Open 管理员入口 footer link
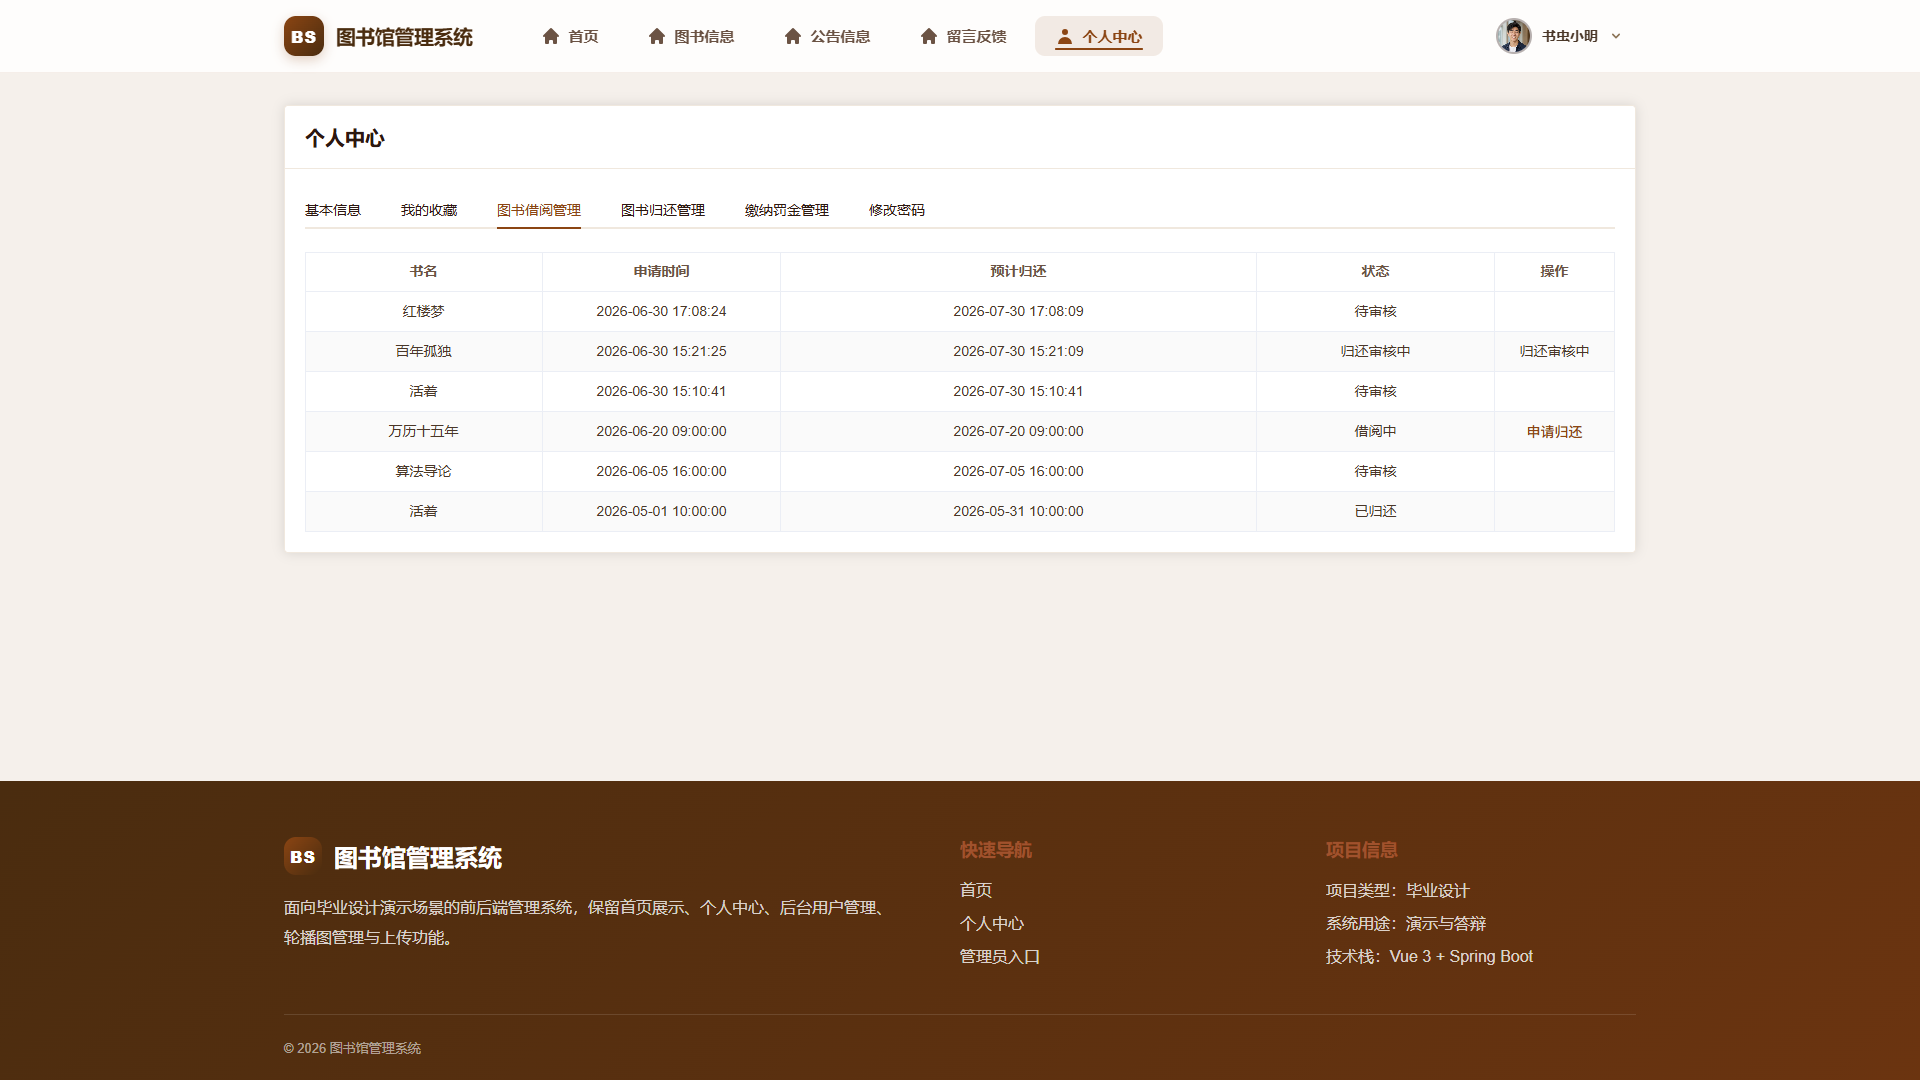This screenshot has width=1920, height=1080. [x=1000, y=957]
